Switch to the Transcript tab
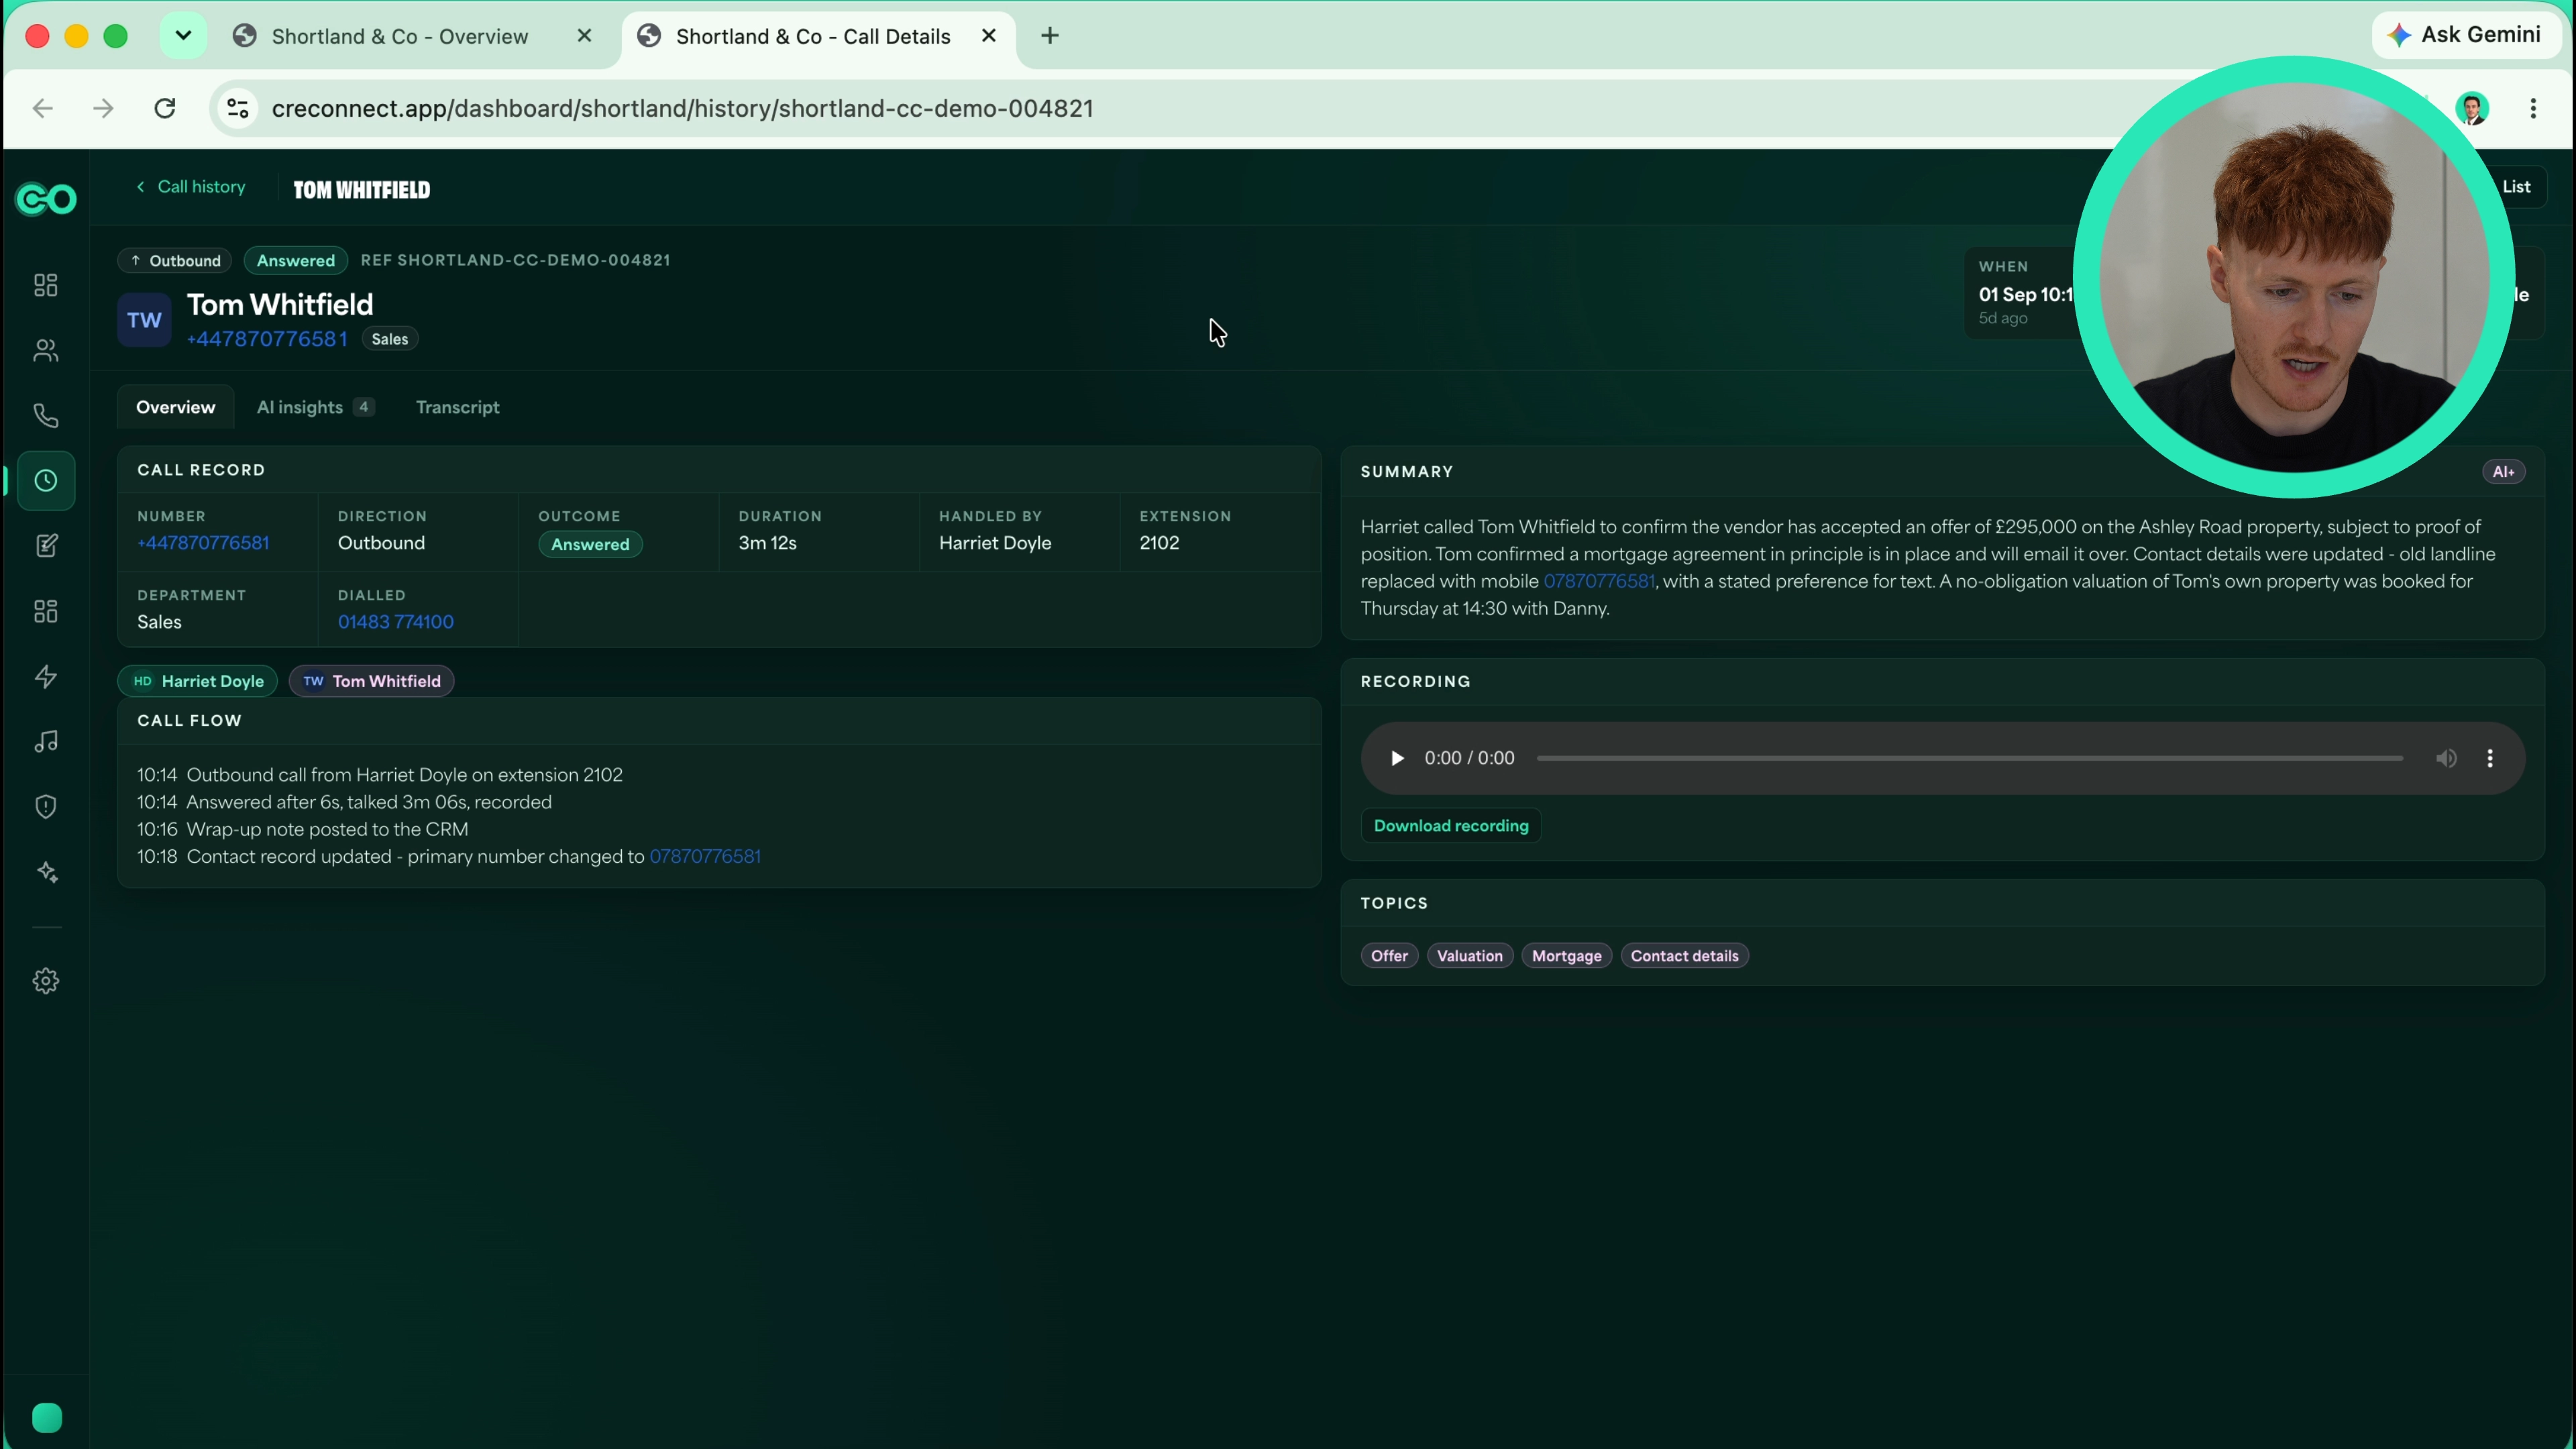Image resolution: width=2576 pixels, height=1449 pixels. click(458, 407)
